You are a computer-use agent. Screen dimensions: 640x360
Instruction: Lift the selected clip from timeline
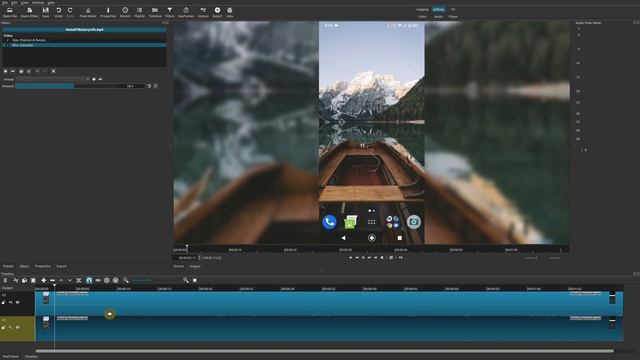[x=61, y=280]
